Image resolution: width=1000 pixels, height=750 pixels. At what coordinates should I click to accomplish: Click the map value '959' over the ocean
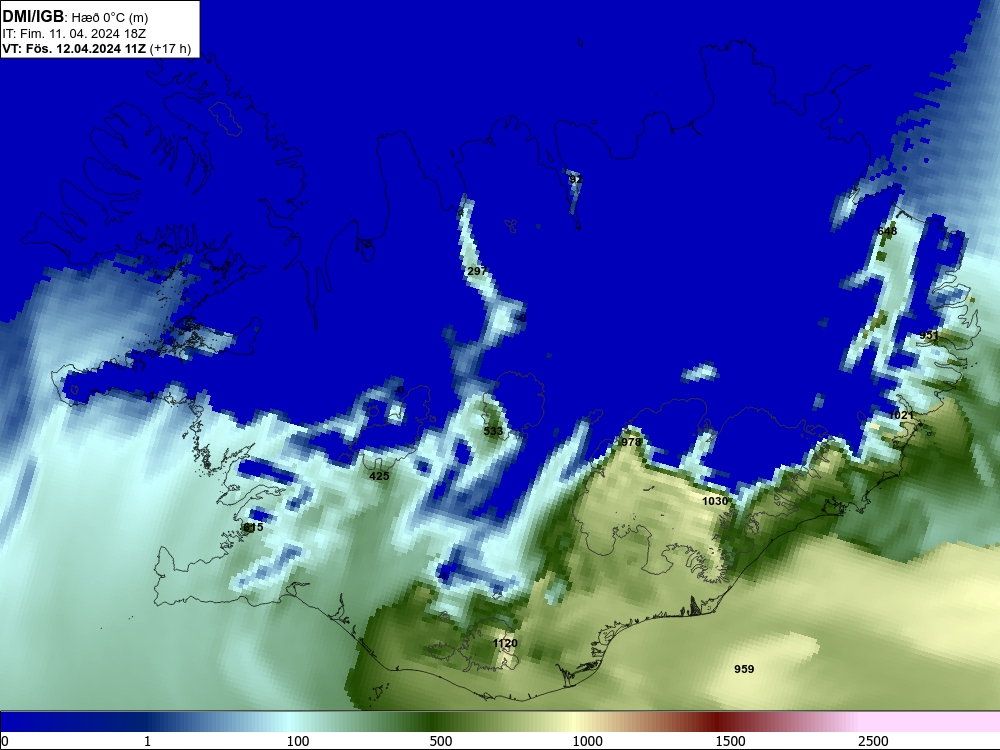pyautogui.click(x=744, y=669)
